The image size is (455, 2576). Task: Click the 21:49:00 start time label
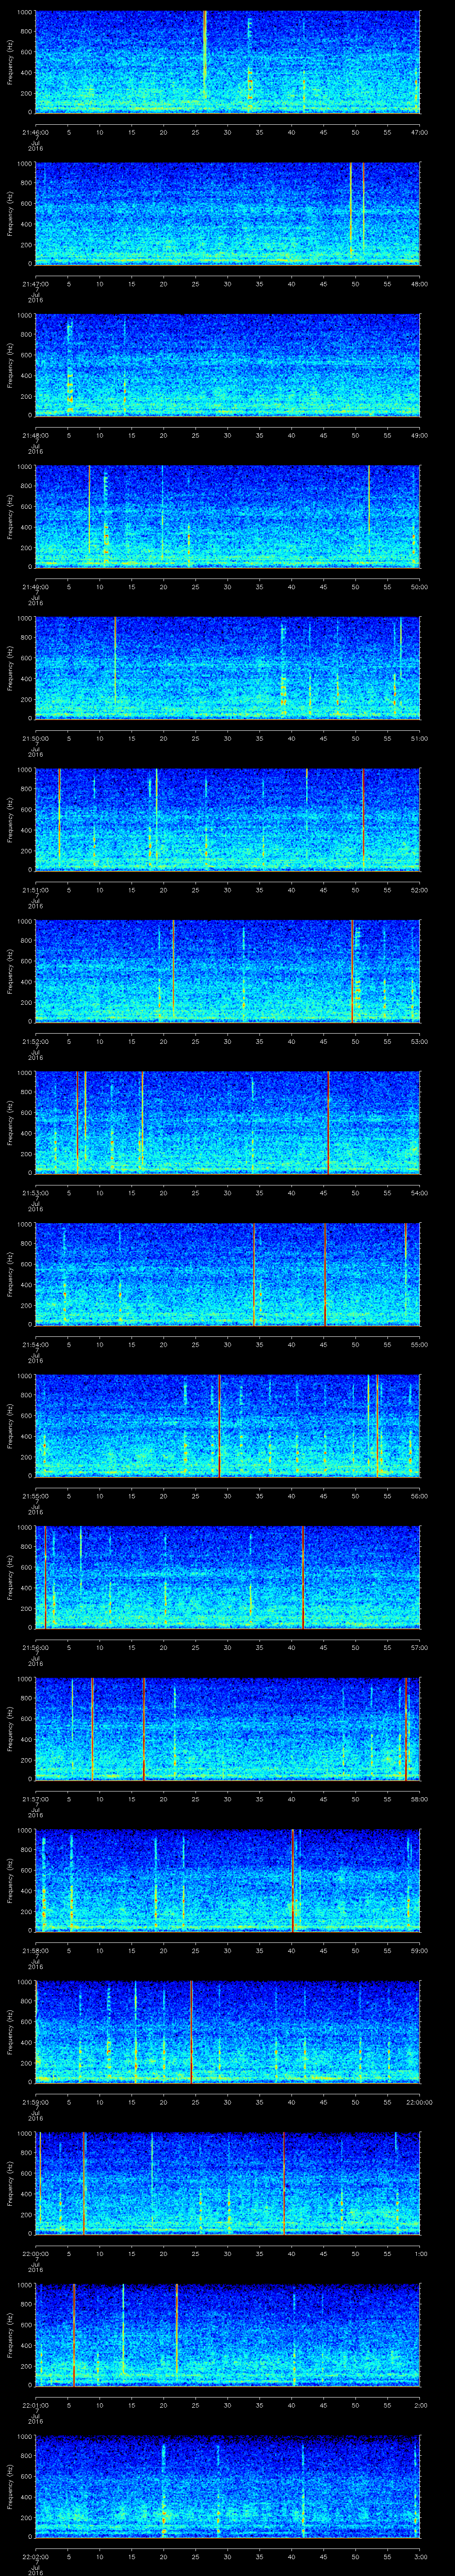(36, 587)
